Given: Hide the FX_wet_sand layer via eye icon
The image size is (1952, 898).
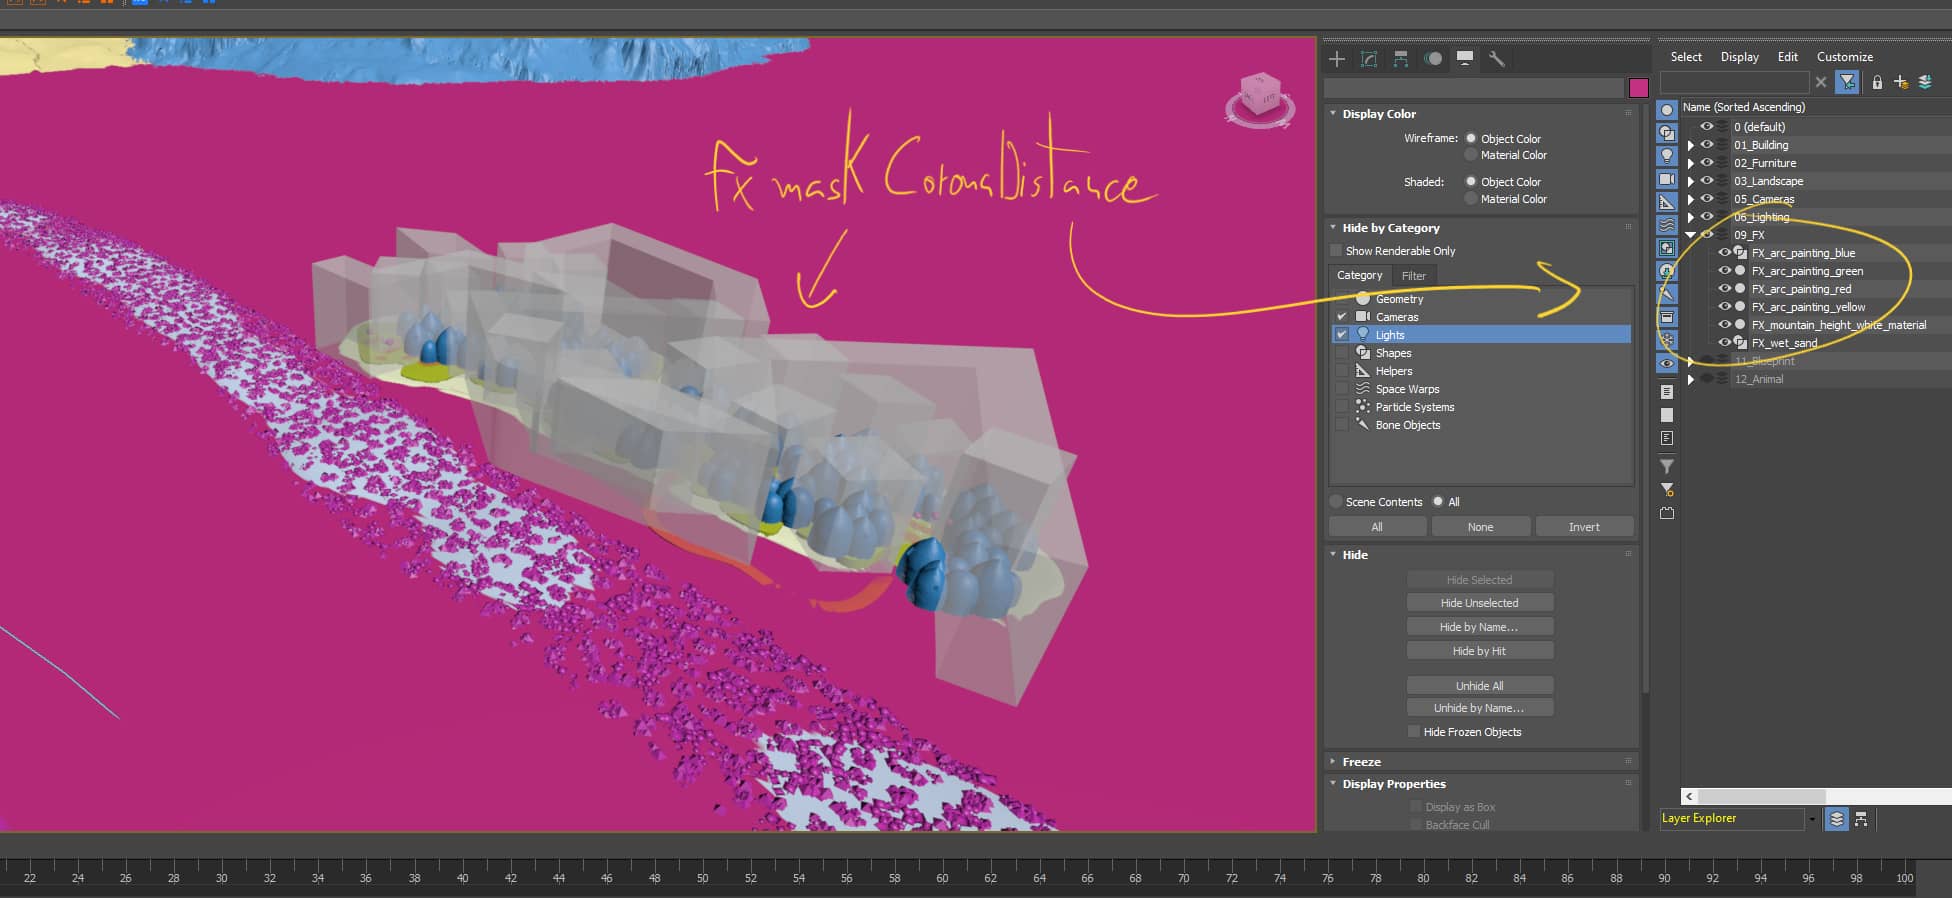Looking at the screenshot, I should [1724, 343].
